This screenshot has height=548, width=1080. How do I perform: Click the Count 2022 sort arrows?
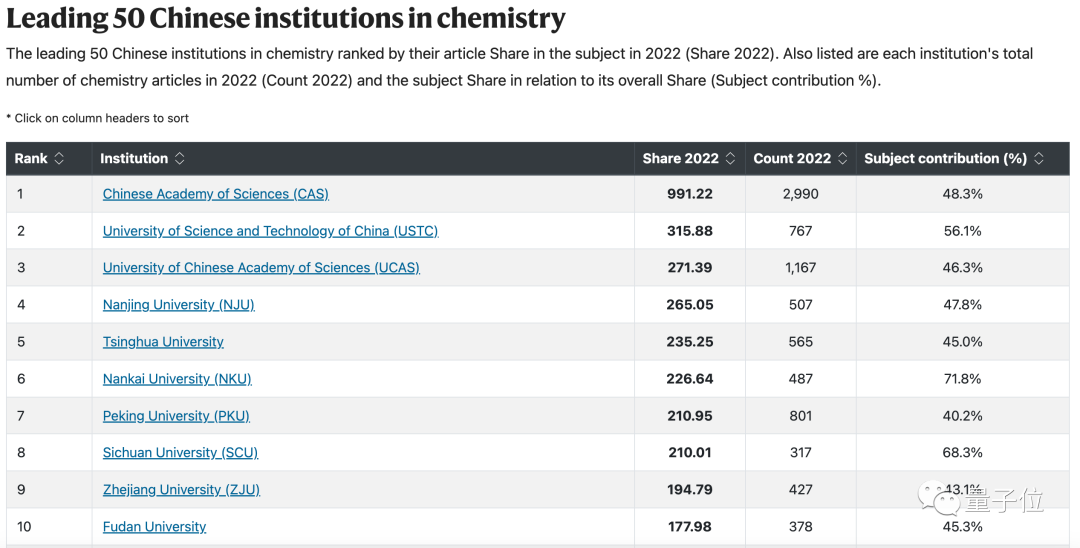[842, 159]
